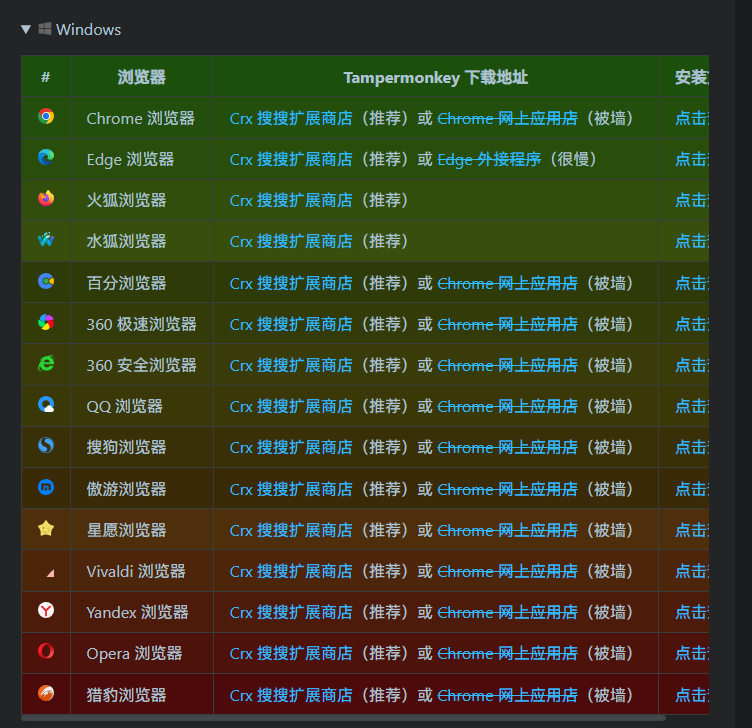Click the Yandex browser icon

pyautogui.click(x=46, y=611)
